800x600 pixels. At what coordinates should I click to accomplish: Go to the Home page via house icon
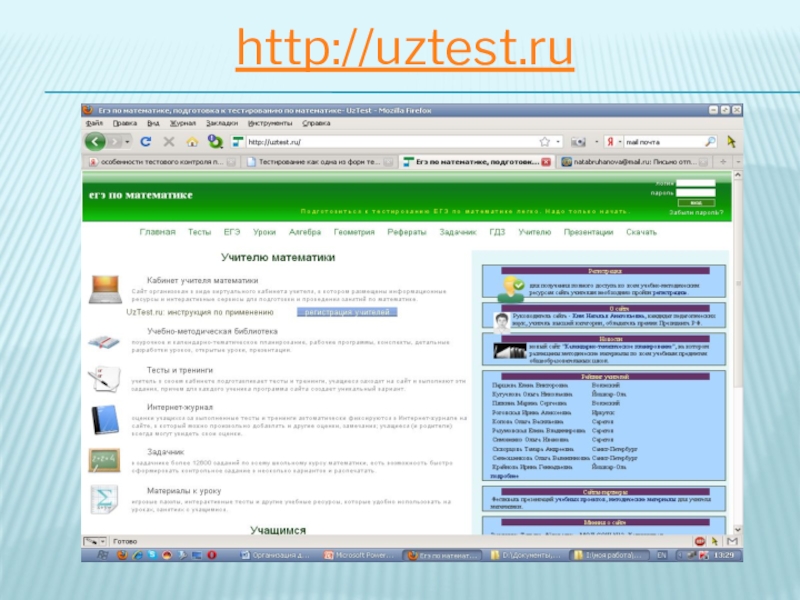click(x=192, y=142)
